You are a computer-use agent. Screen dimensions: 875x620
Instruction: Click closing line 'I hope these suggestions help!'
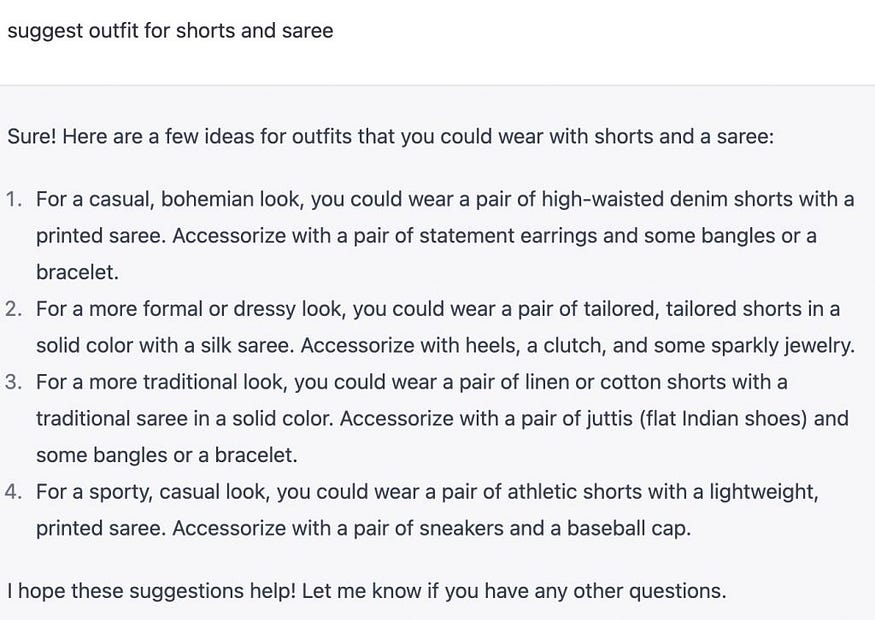[151, 591]
